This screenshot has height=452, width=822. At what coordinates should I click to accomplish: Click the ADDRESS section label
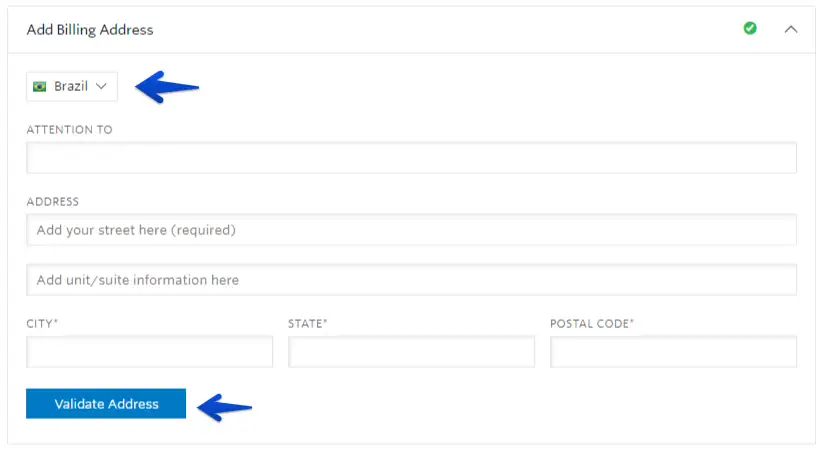click(x=53, y=202)
